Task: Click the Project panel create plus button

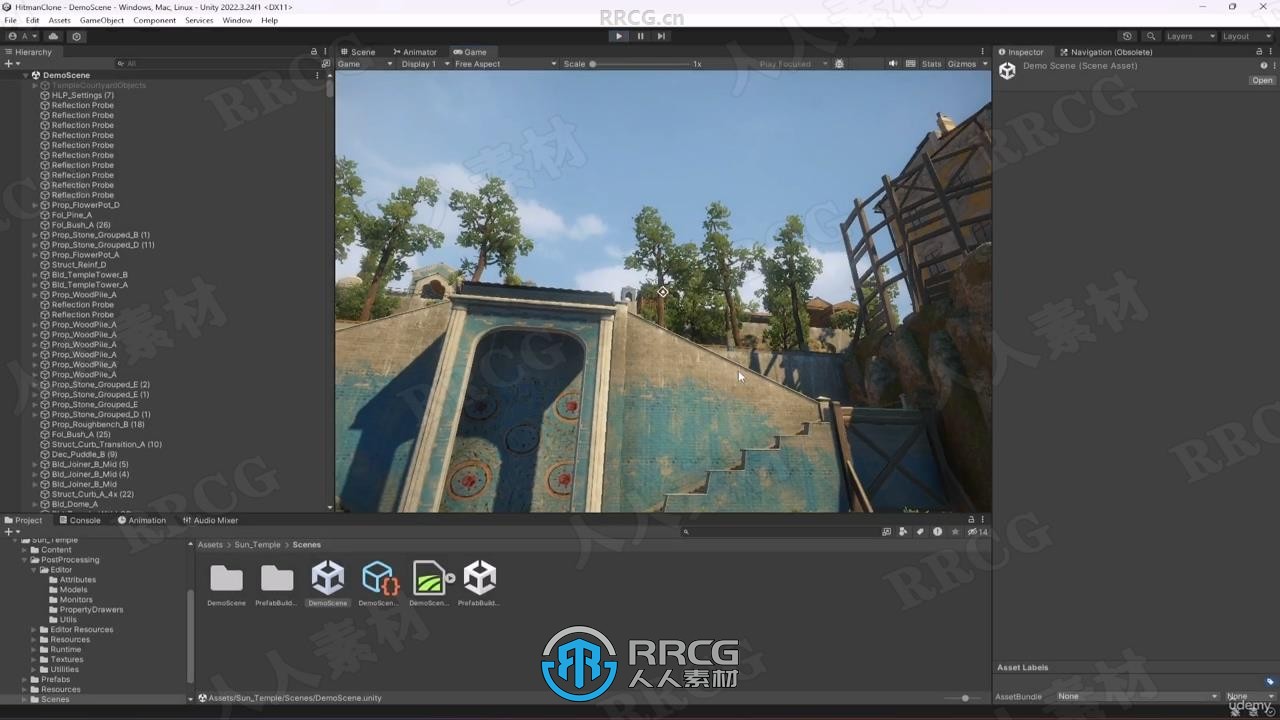Action: 10,532
